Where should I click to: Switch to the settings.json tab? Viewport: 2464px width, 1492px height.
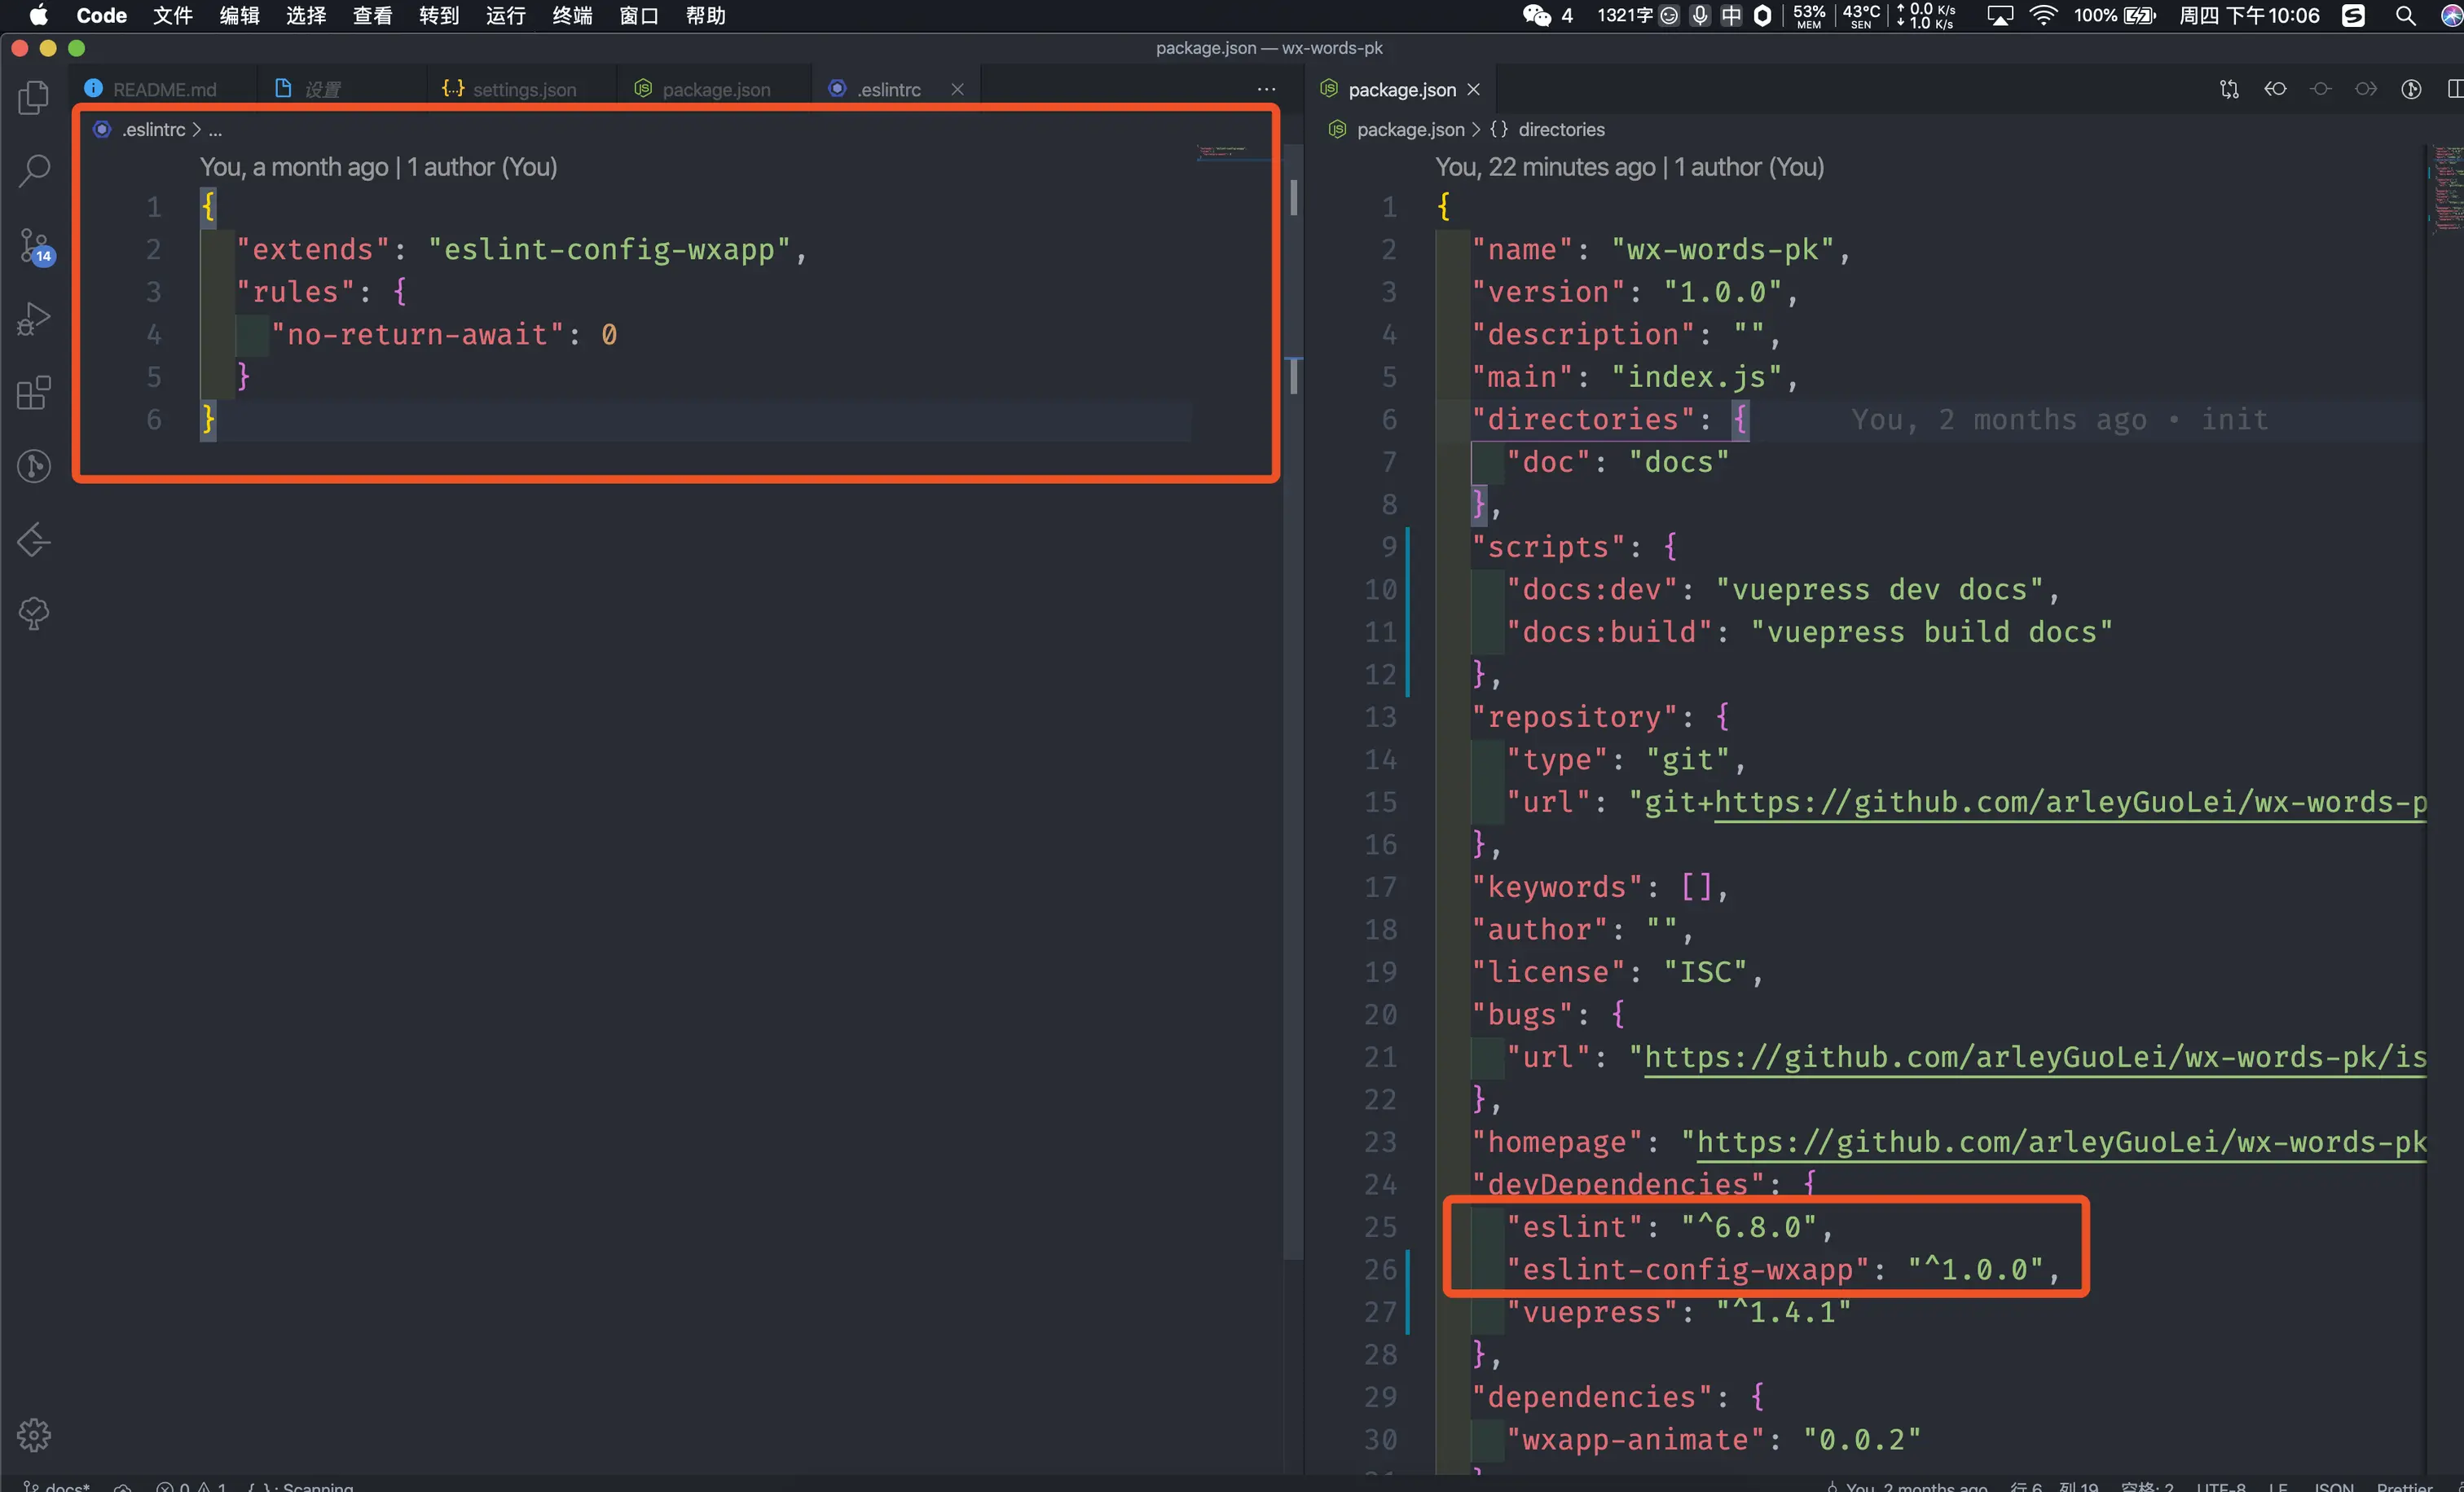point(523,90)
